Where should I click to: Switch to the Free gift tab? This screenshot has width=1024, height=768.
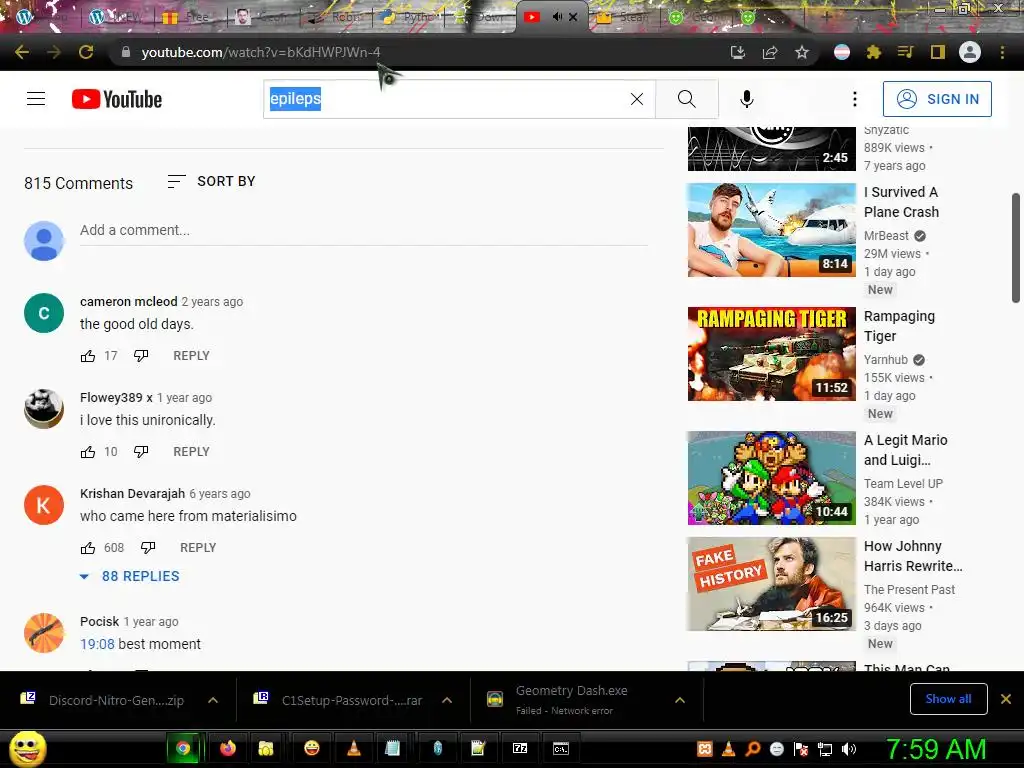pos(190,17)
